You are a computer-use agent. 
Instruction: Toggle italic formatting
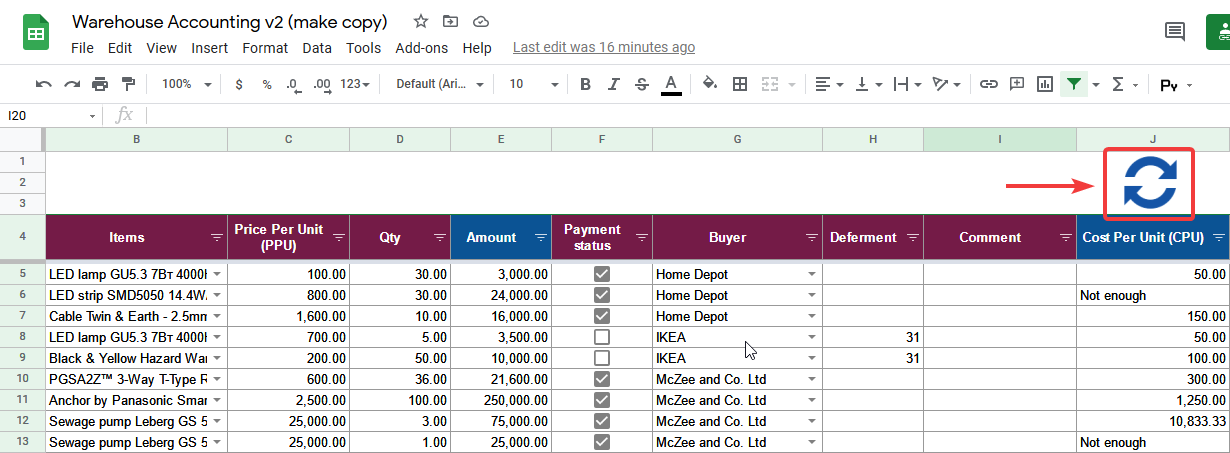tap(614, 84)
